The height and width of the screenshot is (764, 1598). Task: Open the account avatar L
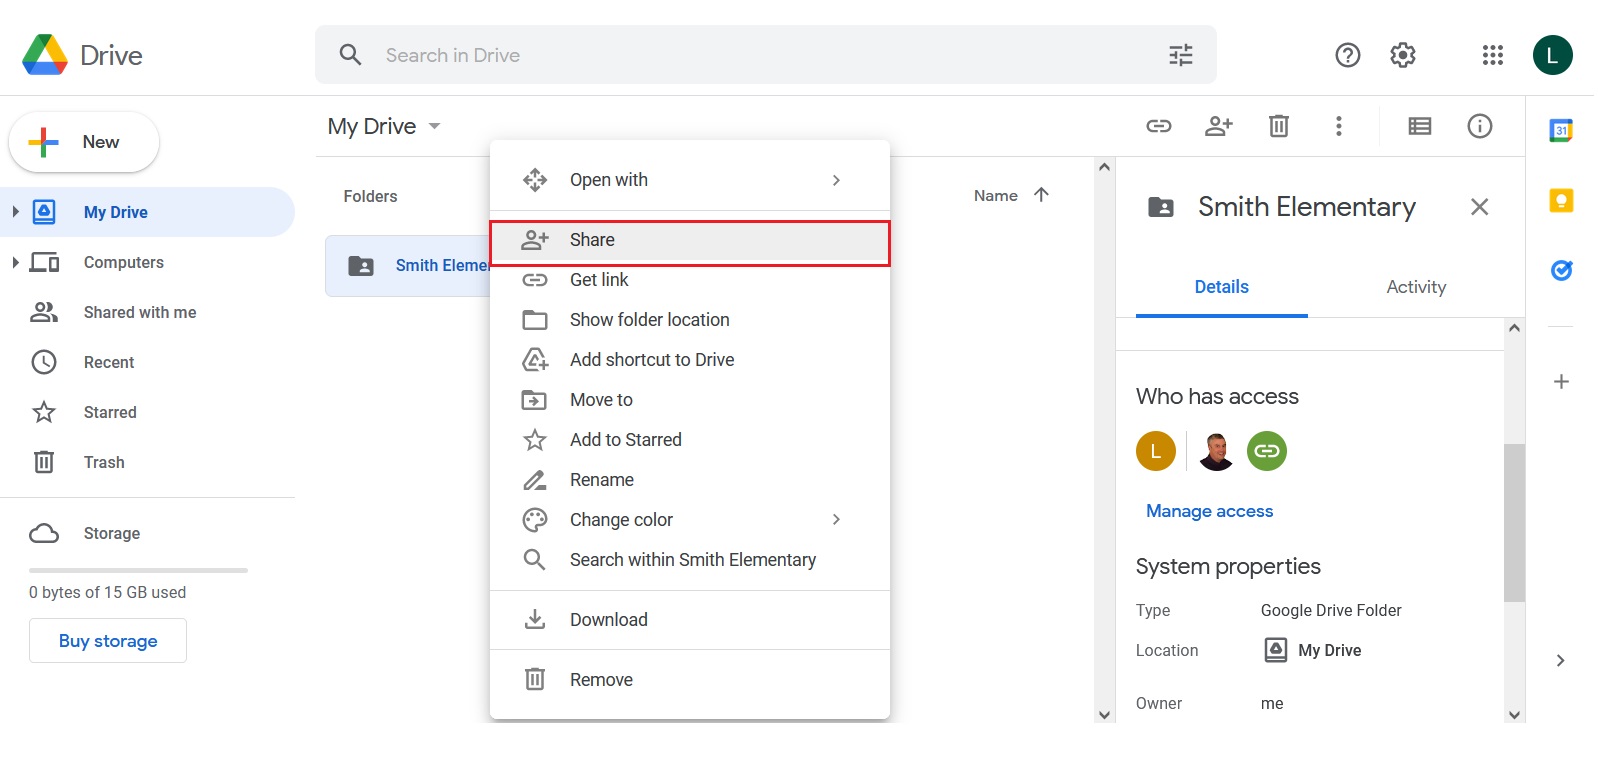tap(1553, 55)
